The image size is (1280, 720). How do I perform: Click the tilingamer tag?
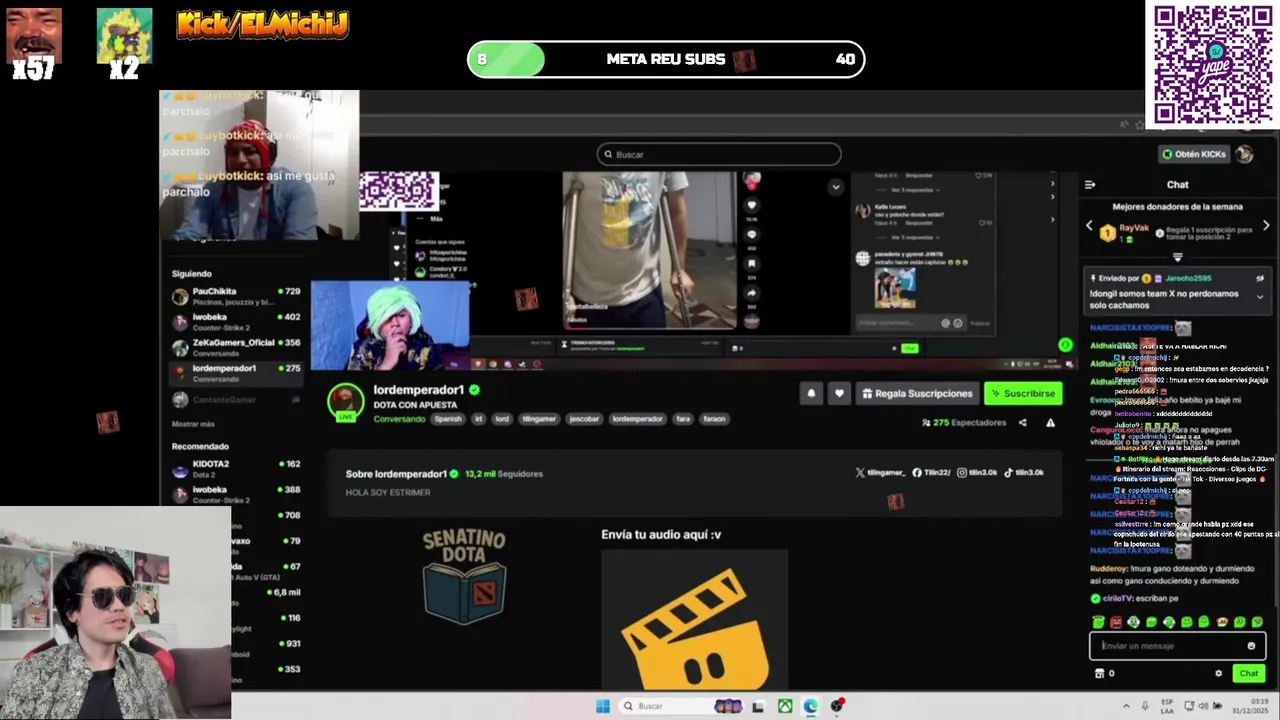539,419
